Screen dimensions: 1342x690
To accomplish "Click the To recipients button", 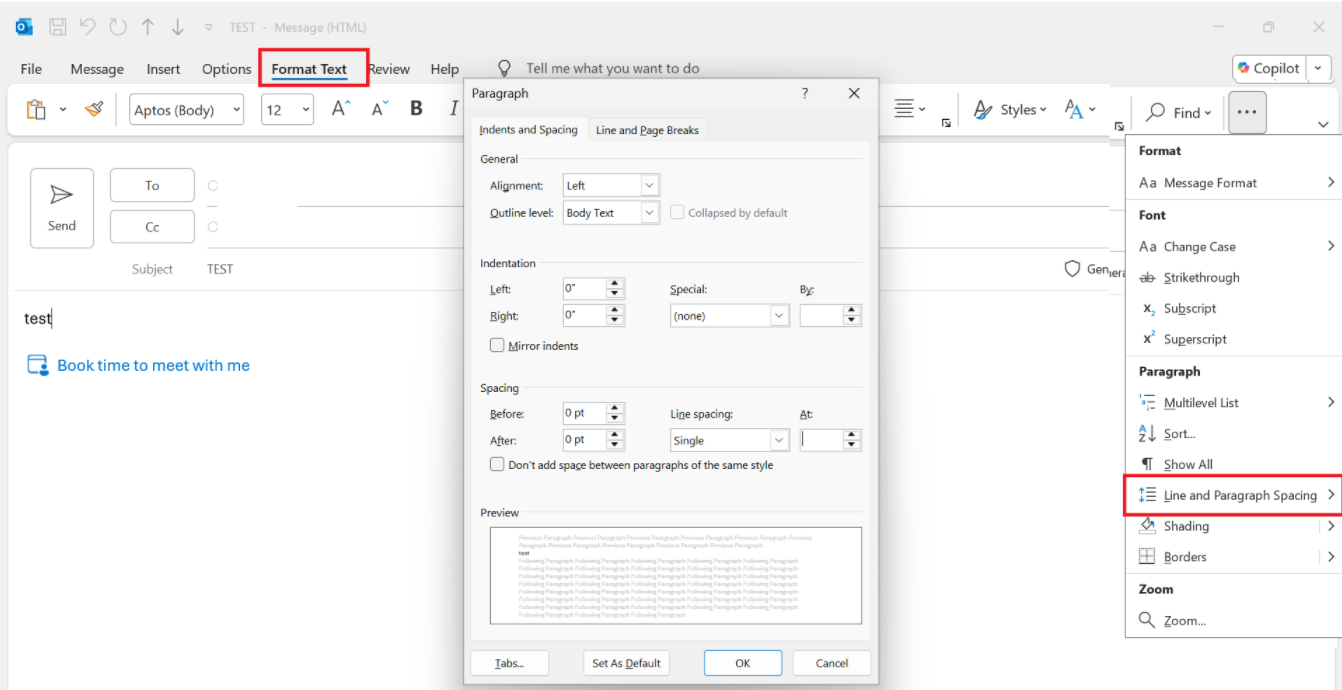I will point(152,185).
